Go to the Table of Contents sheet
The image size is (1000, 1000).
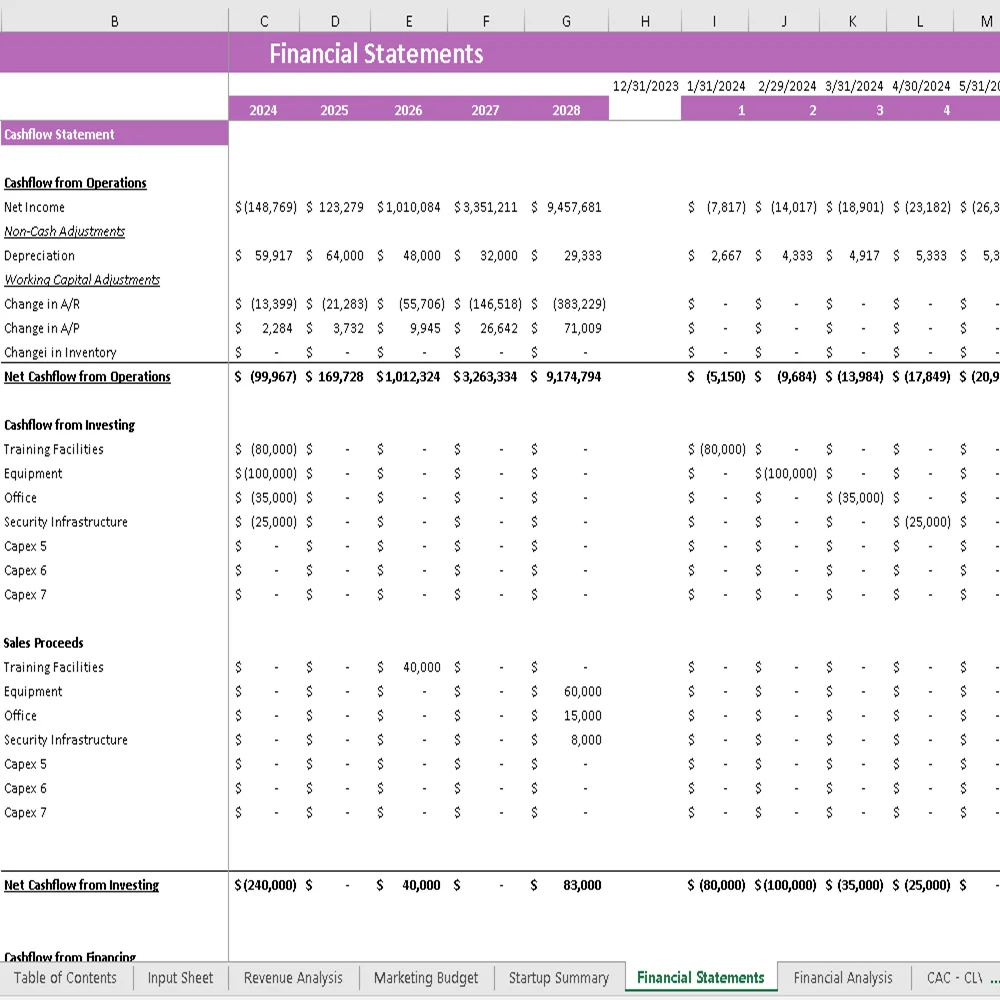point(66,978)
